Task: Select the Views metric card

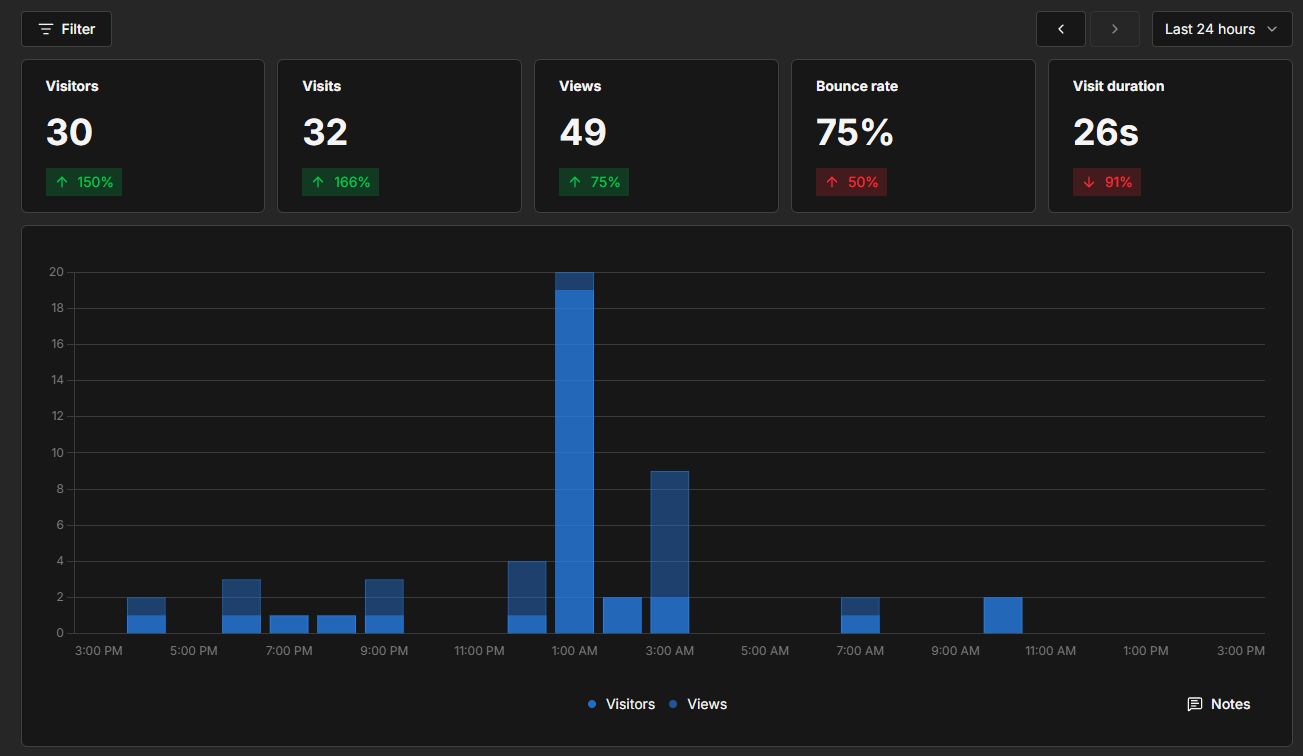Action: (x=656, y=136)
